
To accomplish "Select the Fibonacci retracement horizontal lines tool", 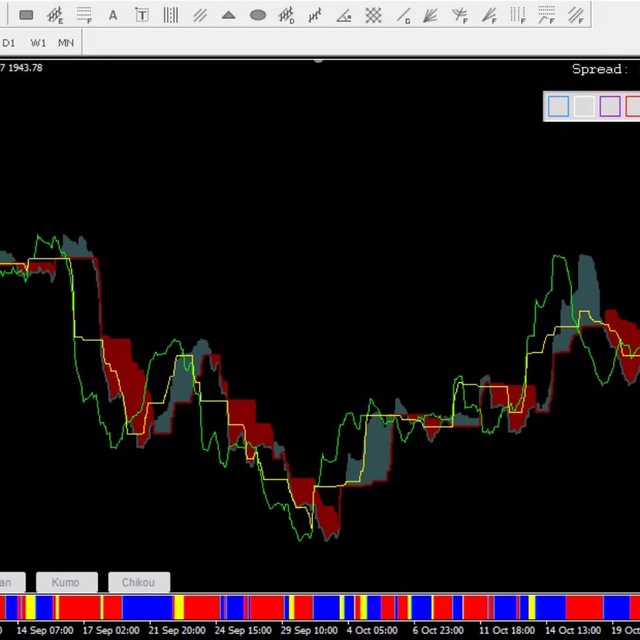I will (x=84, y=16).
